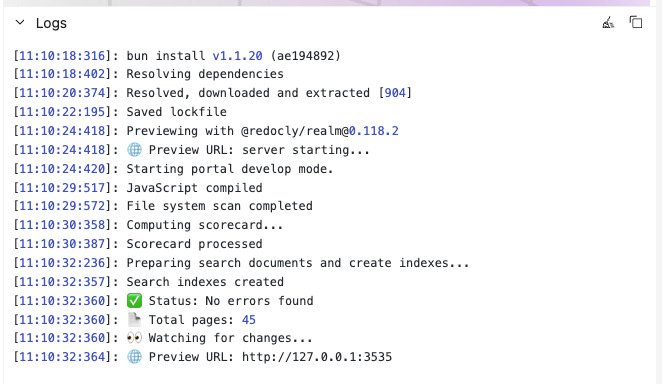Select 'File system scan completed' line

coord(220,206)
